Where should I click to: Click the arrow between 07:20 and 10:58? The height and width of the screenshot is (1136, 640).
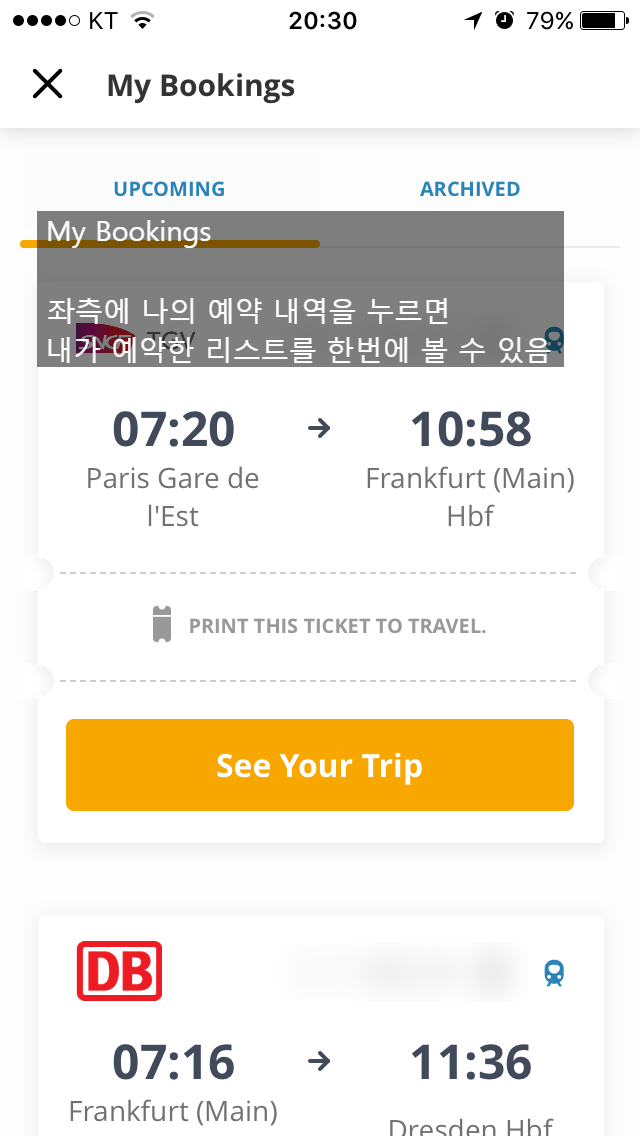point(319,428)
